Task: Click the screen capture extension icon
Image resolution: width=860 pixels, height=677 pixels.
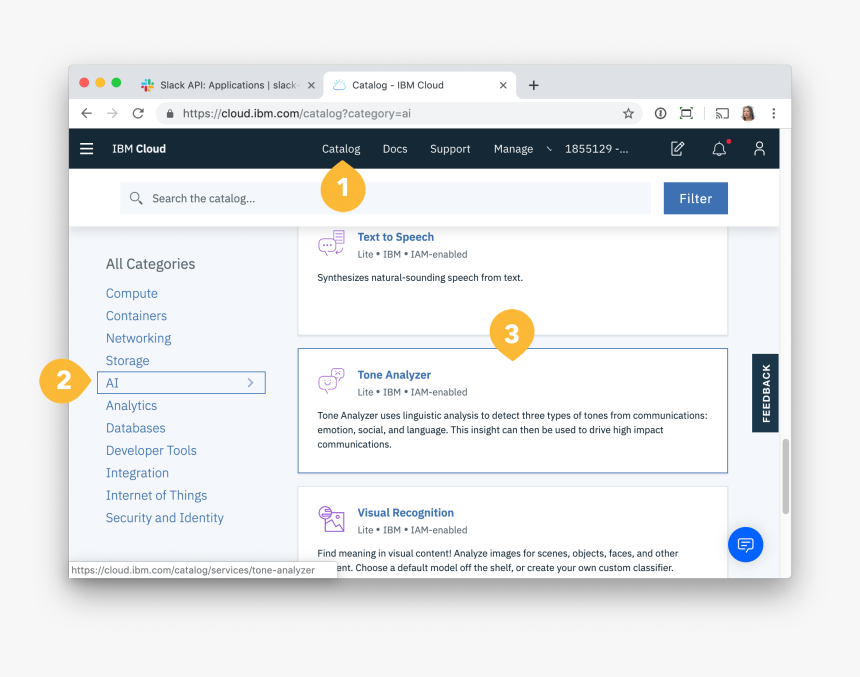Action: (x=686, y=114)
